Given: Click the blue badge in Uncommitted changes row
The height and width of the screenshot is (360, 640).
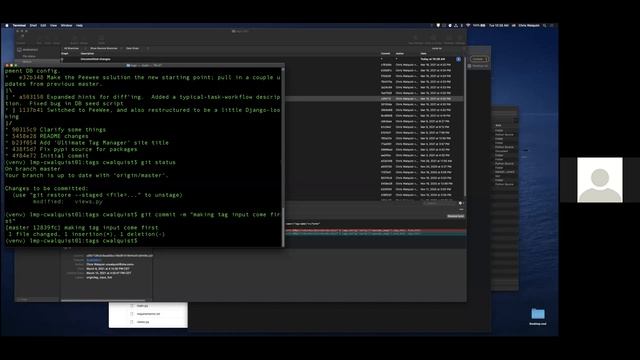Looking at the screenshot, I should coord(458,59).
